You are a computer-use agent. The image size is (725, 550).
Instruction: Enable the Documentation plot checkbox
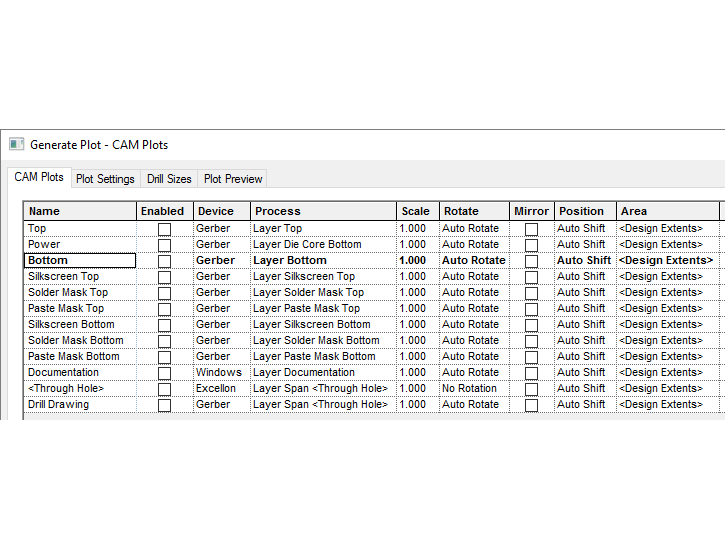(164, 373)
